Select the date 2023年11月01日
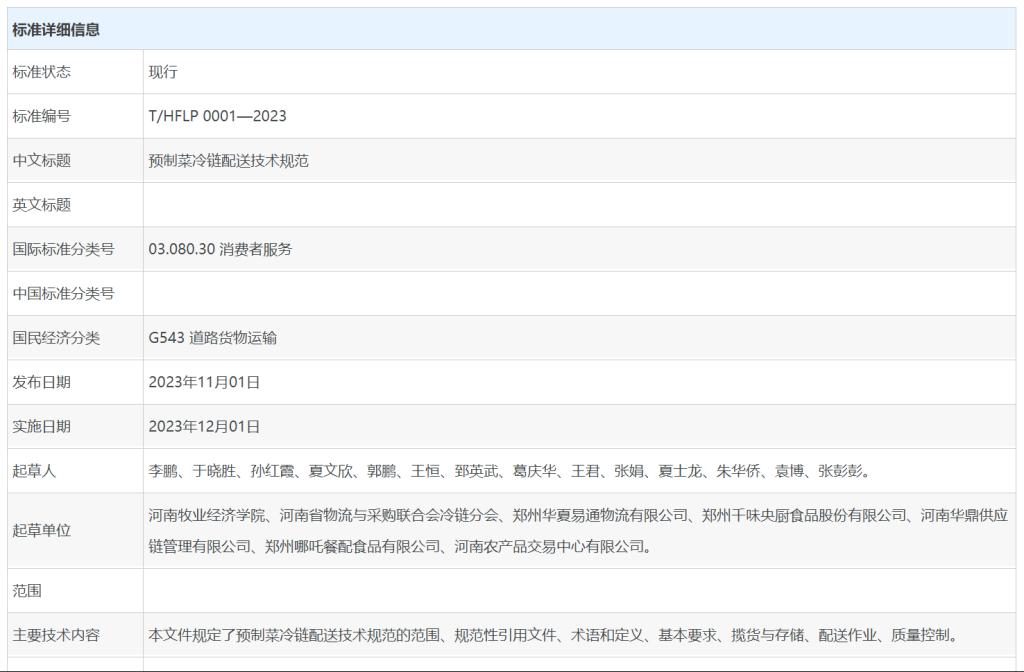Viewport: 1024px width, 672px height. [204, 382]
